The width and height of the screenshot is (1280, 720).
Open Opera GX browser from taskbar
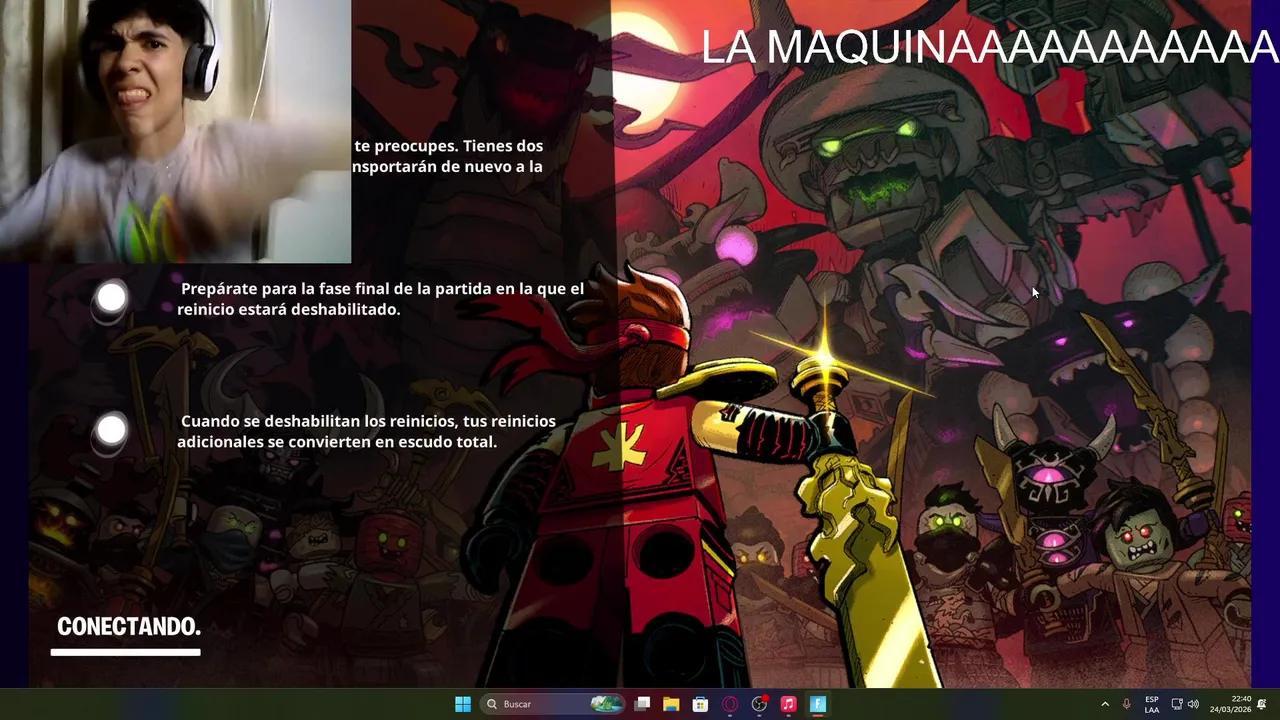point(730,704)
